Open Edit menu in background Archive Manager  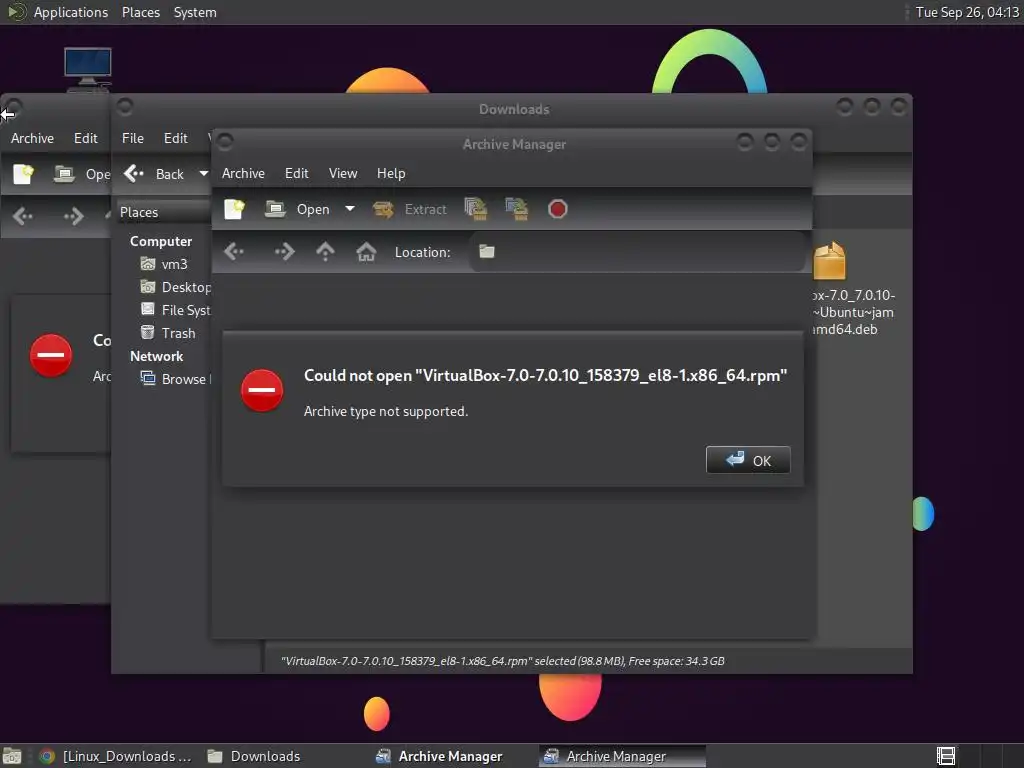pos(86,138)
